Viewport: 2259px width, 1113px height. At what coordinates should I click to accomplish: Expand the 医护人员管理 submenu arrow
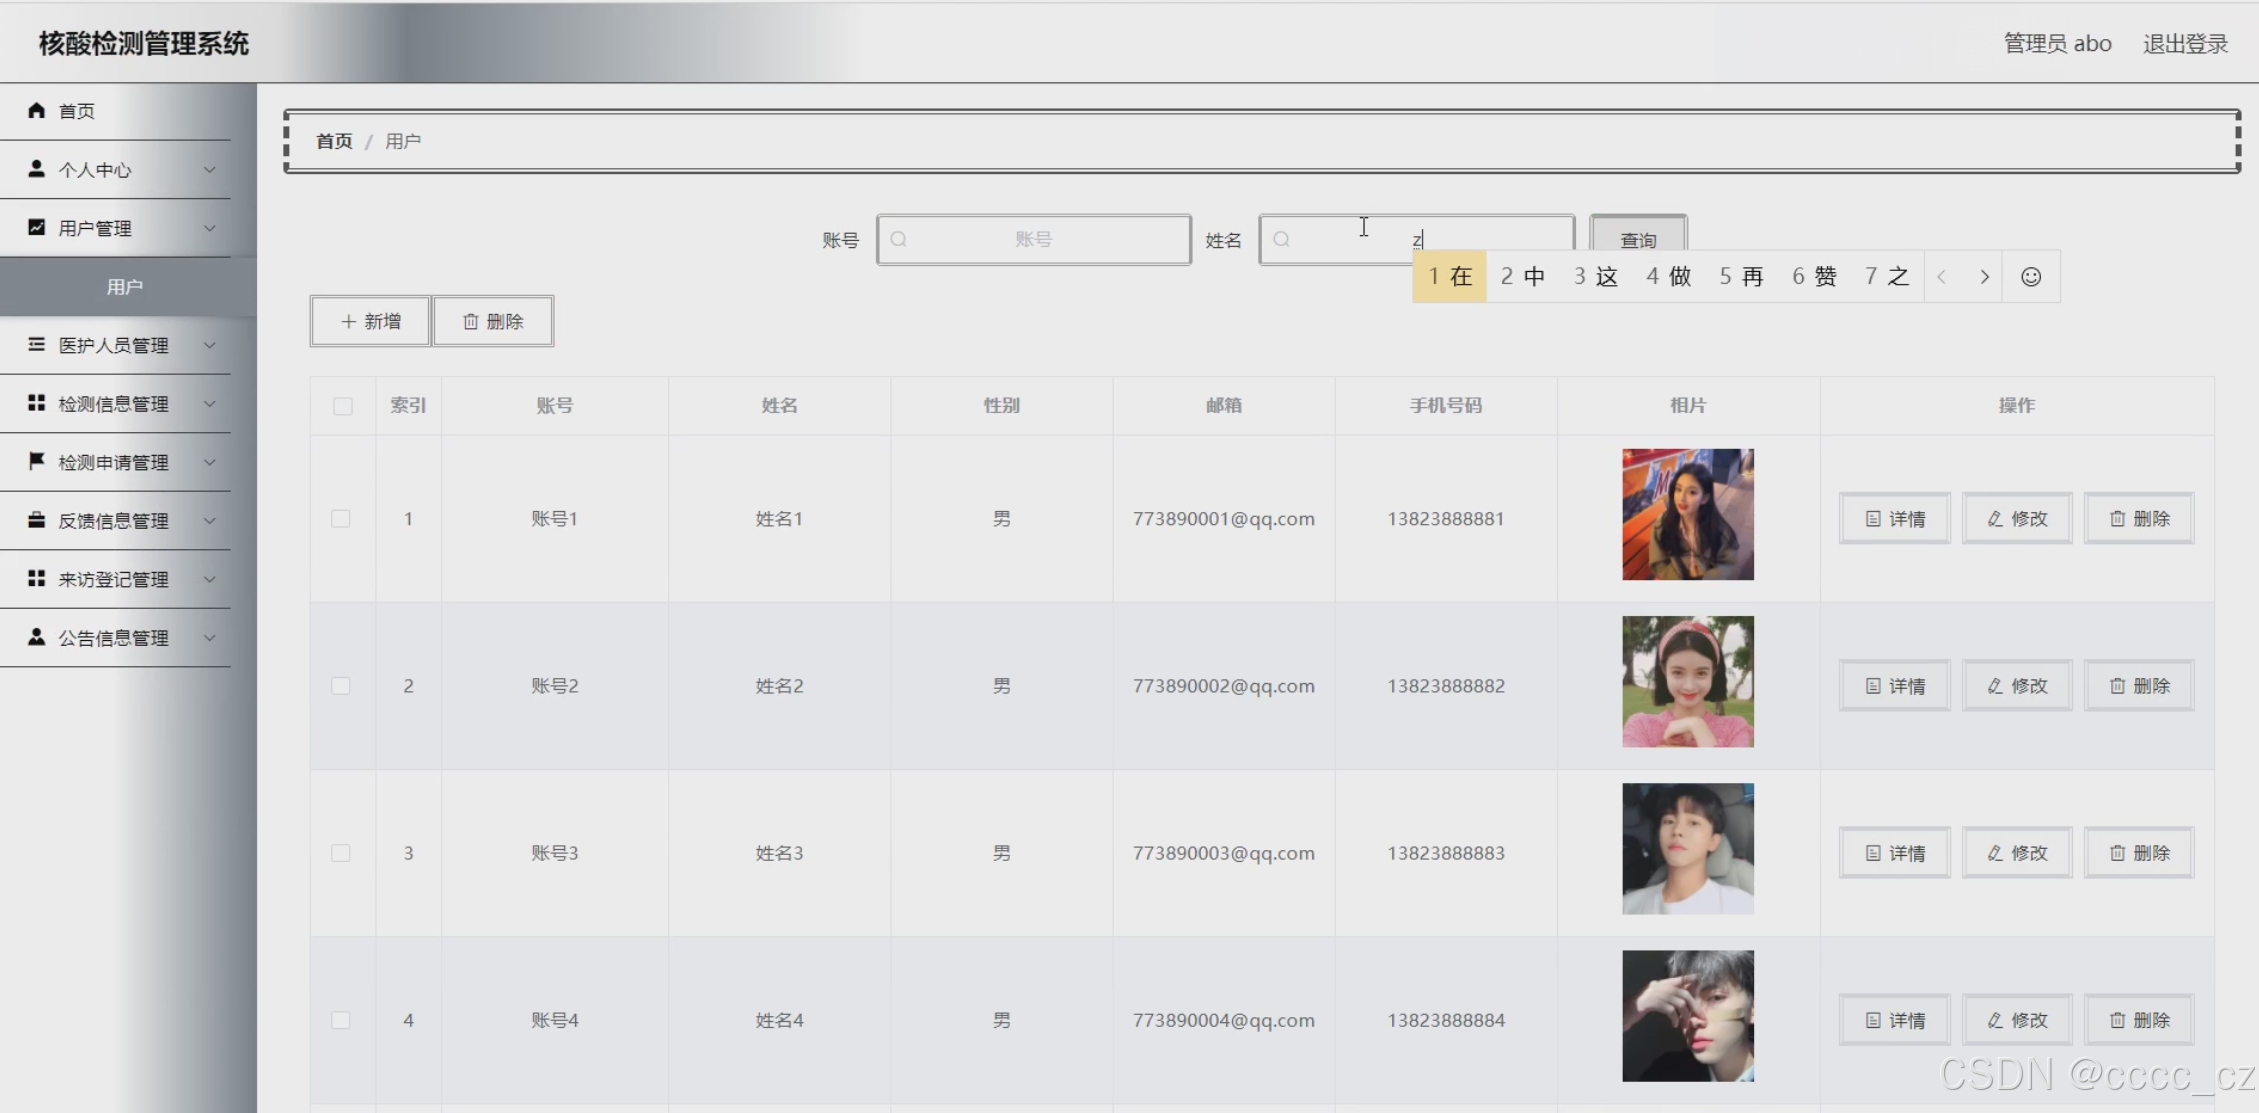pos(210,345)
